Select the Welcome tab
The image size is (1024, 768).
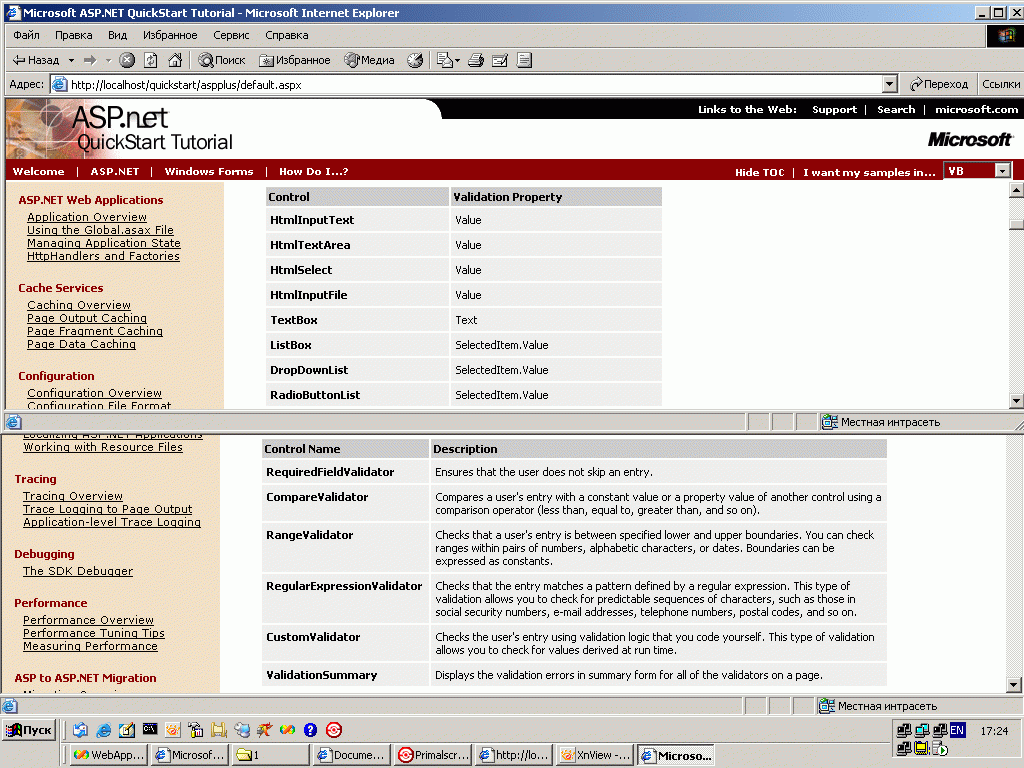tap(39, 171)
